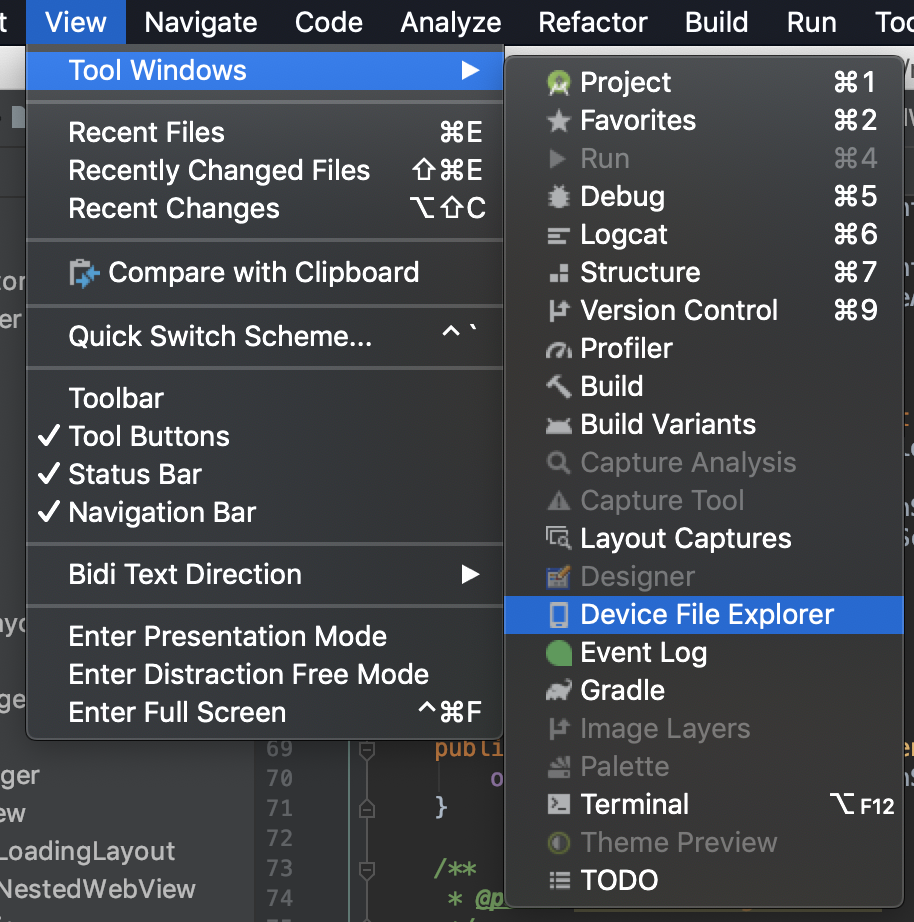
Task: Click the Debug bug icon
Action: pos(558,197)
